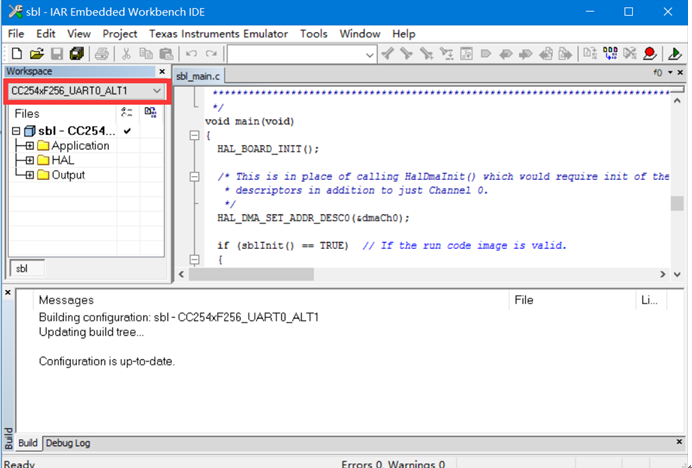Navigate forward in editor history

tap(565, 54)
